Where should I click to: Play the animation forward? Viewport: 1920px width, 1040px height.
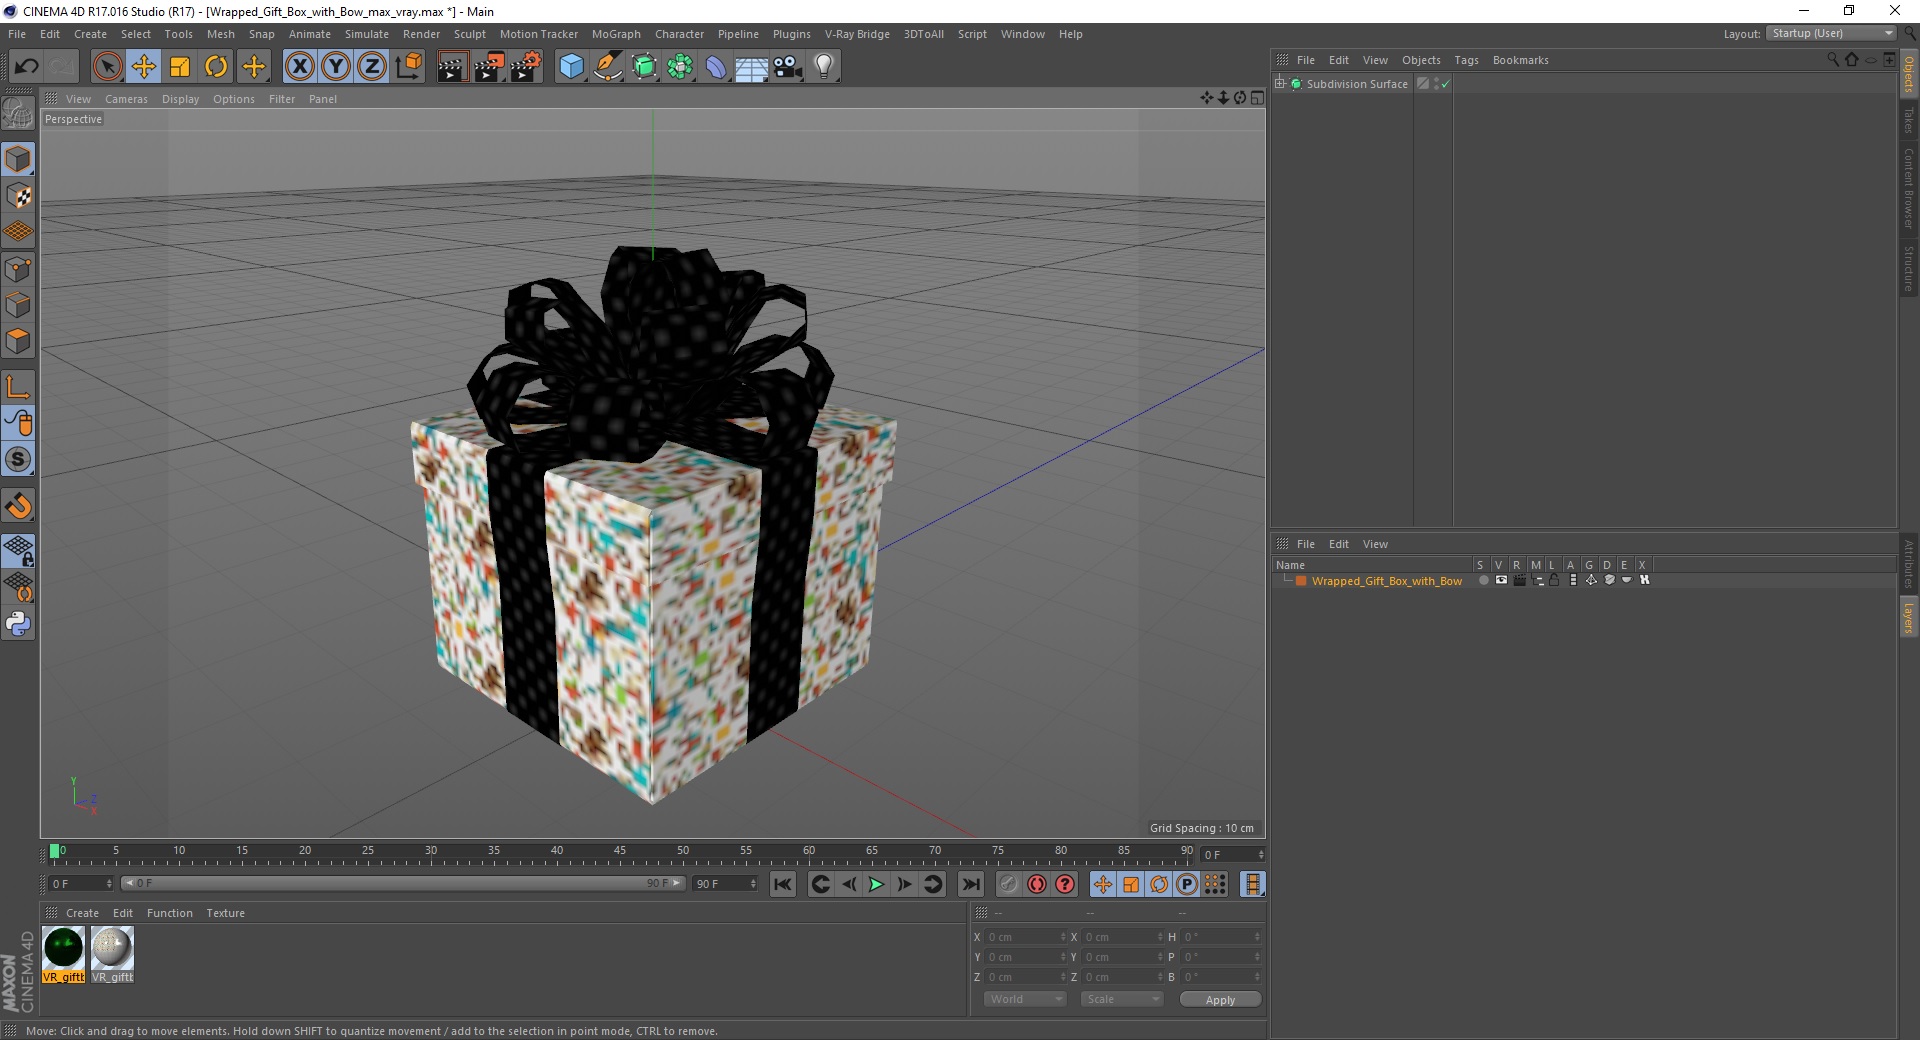(x=876, y=884)
